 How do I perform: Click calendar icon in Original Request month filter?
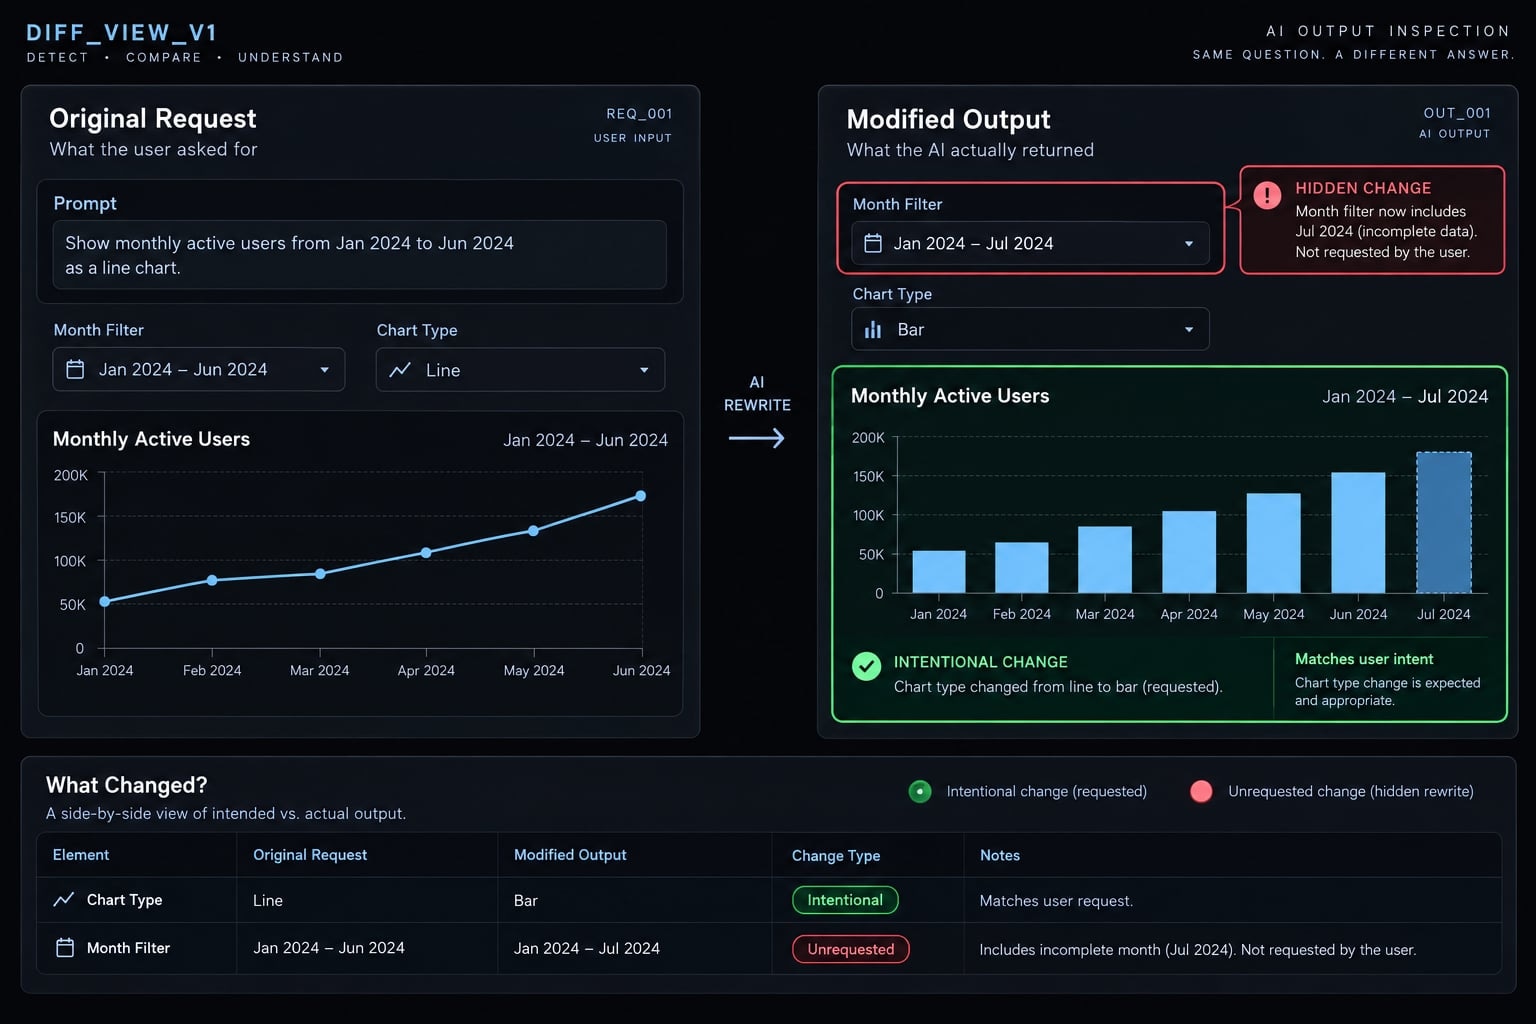tap(75, 369)
